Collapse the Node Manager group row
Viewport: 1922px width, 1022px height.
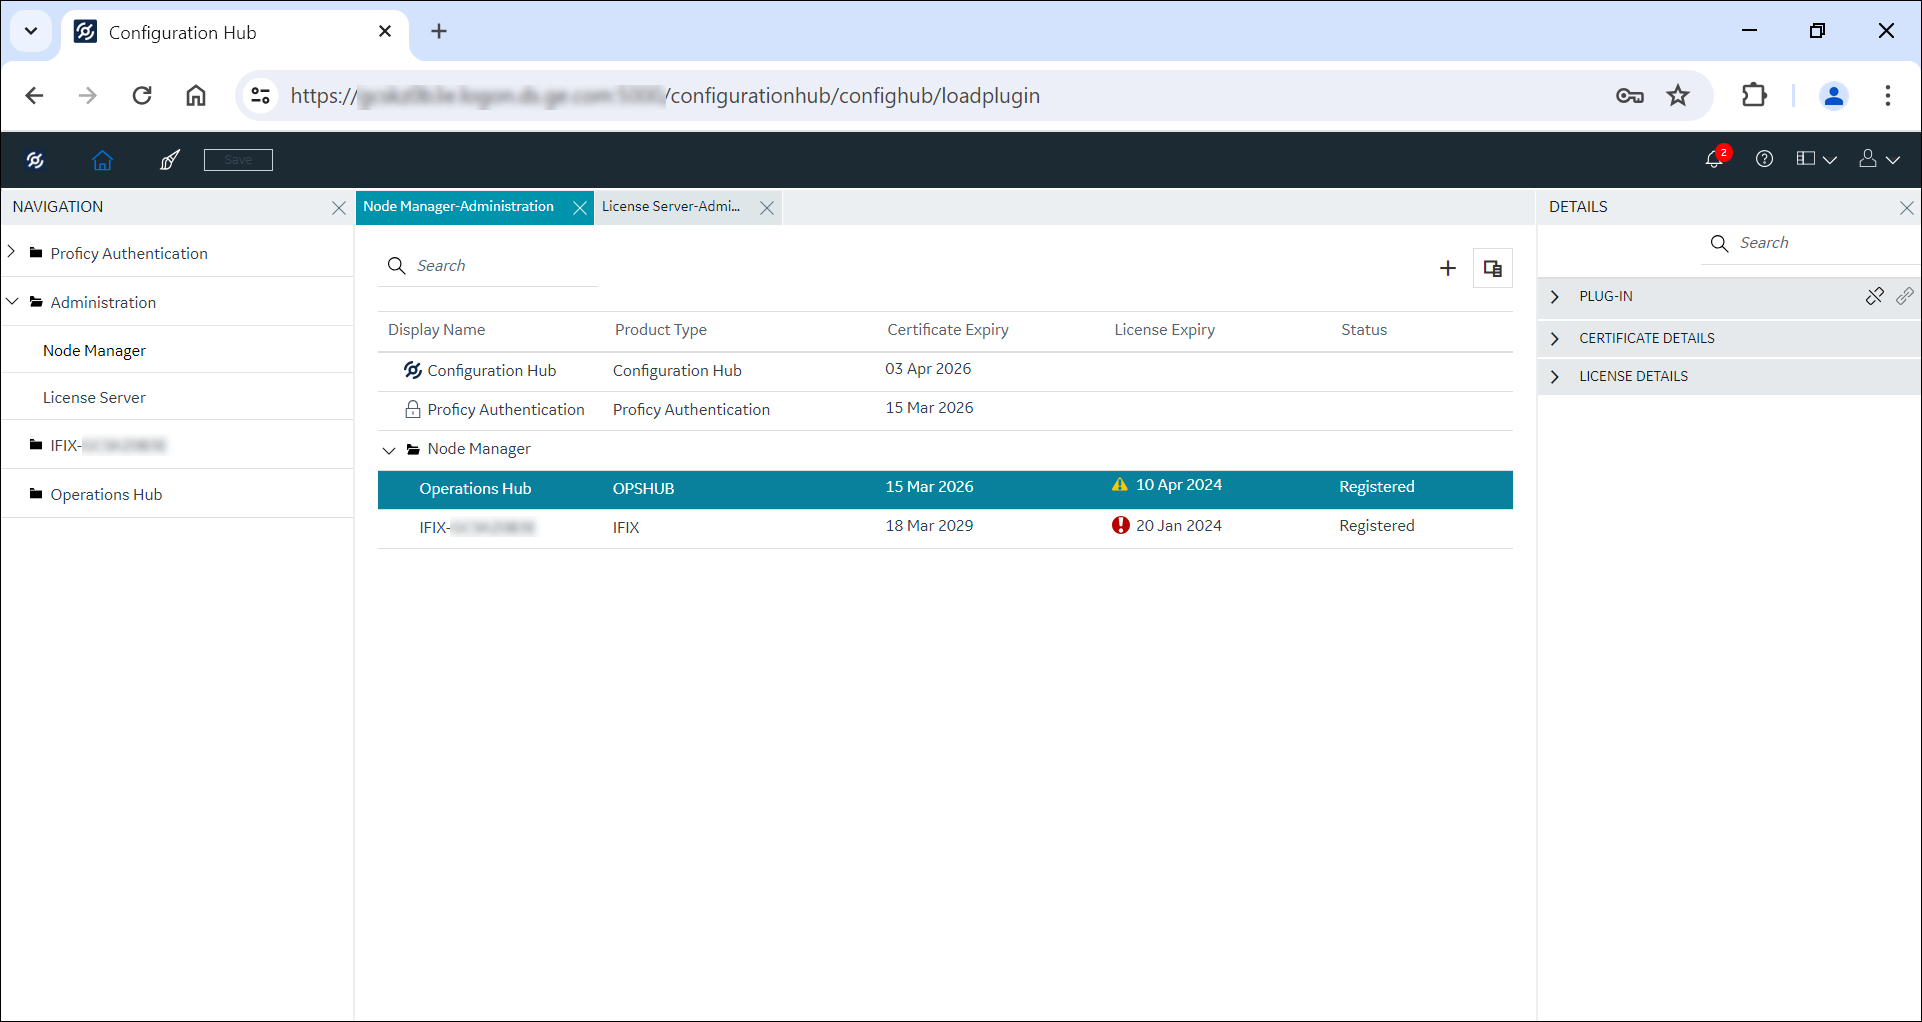click(389, 450)
